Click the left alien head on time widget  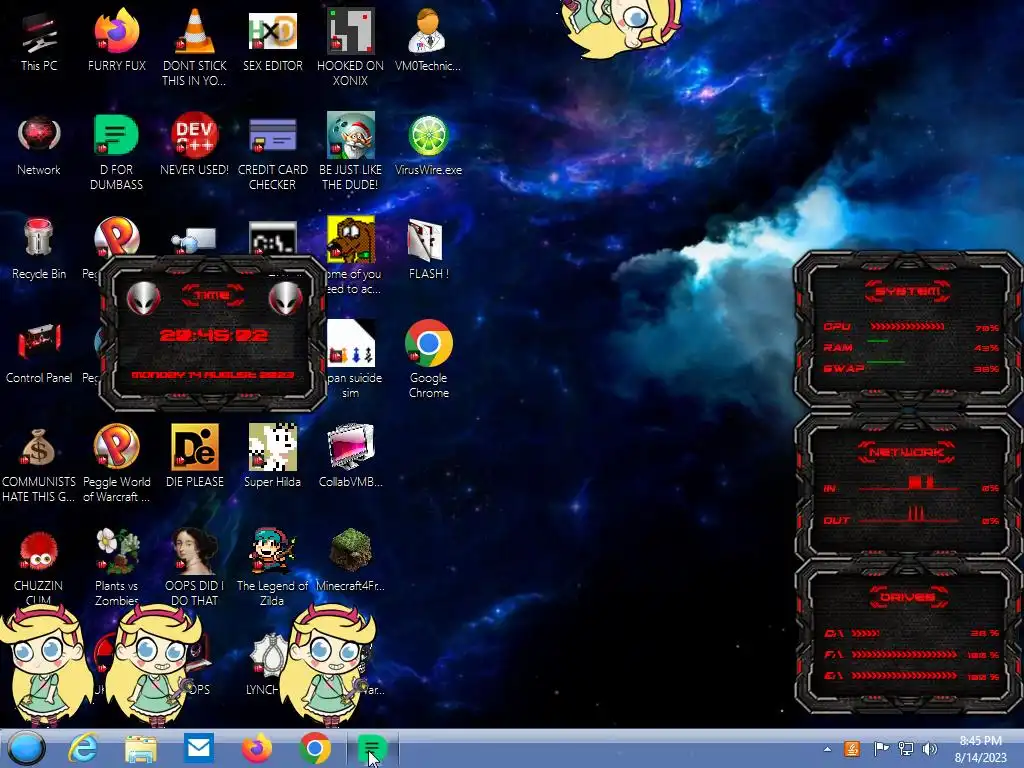pos(143,298)
